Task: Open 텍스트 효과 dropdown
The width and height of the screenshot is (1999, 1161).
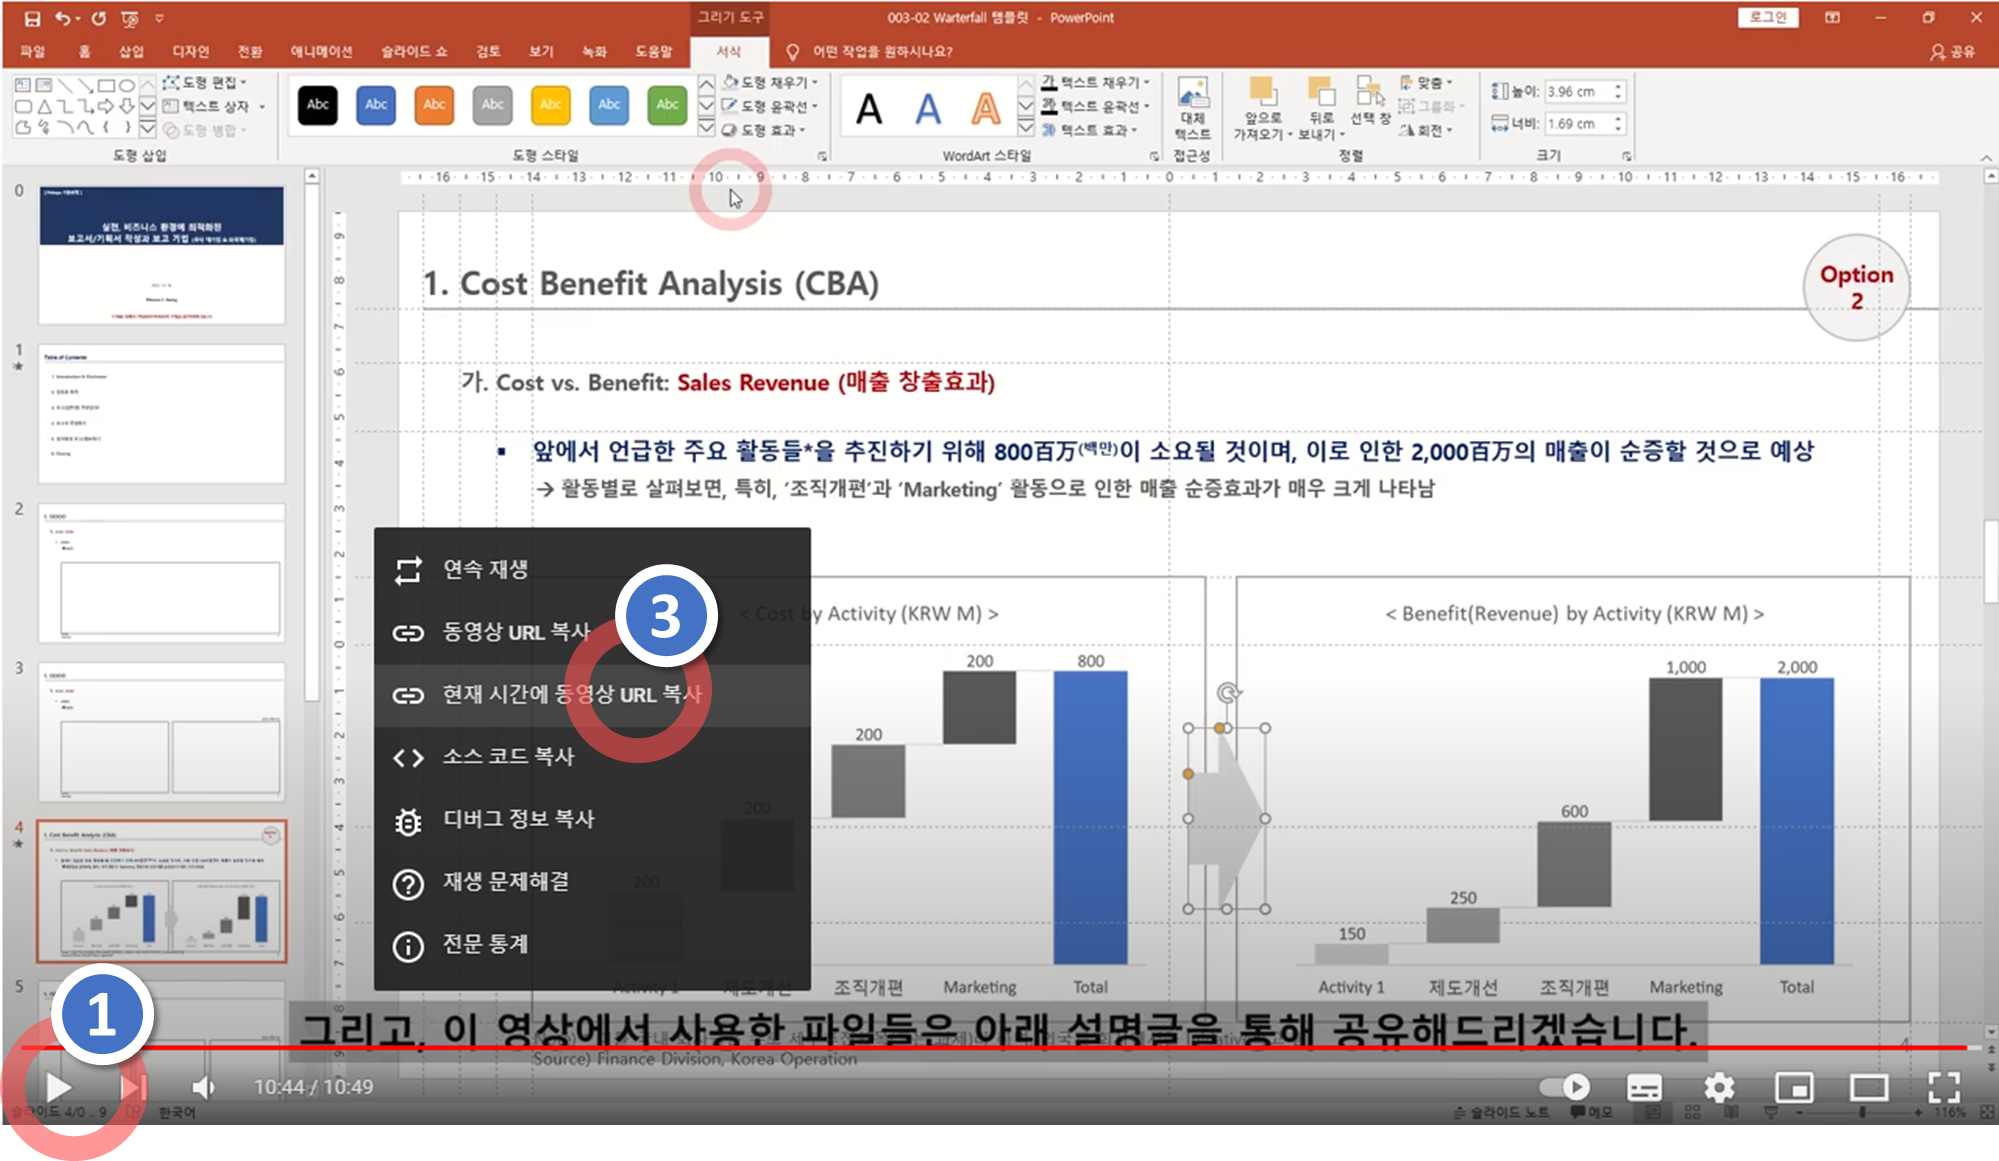Action: pos(1090,130)
